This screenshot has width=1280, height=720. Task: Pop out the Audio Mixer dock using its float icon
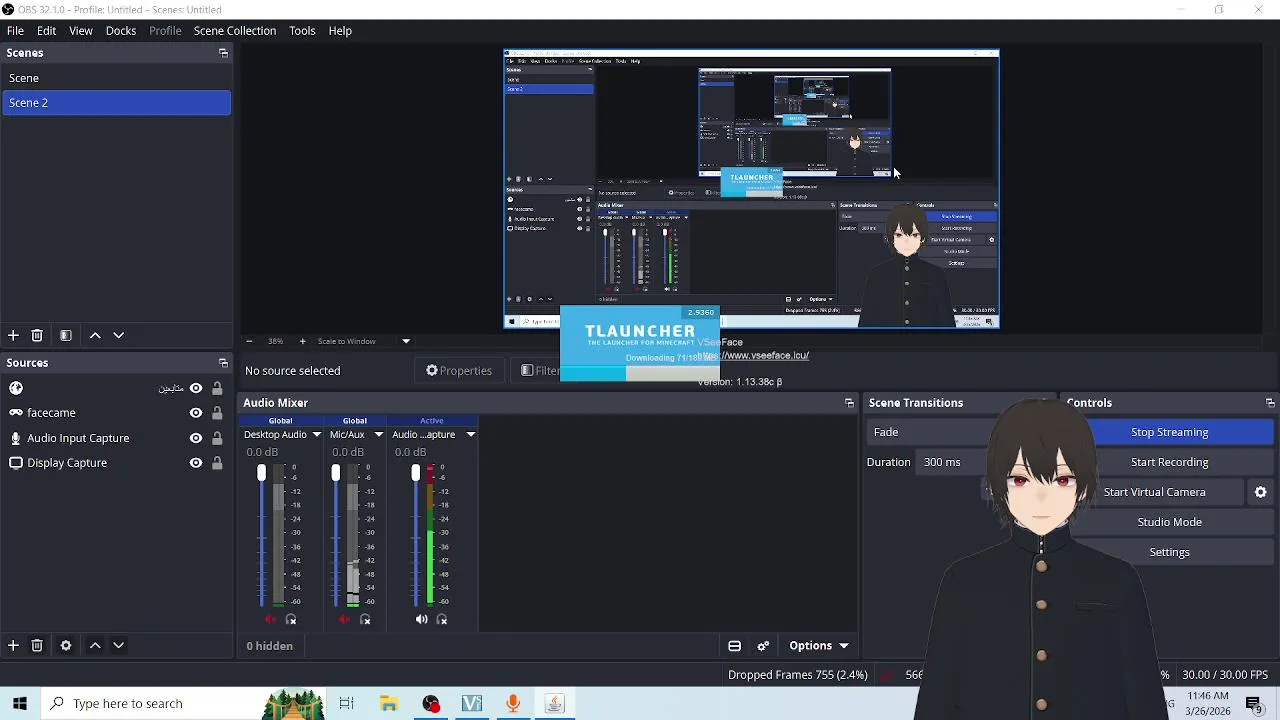pyautogui.click(x=849, y=403)
